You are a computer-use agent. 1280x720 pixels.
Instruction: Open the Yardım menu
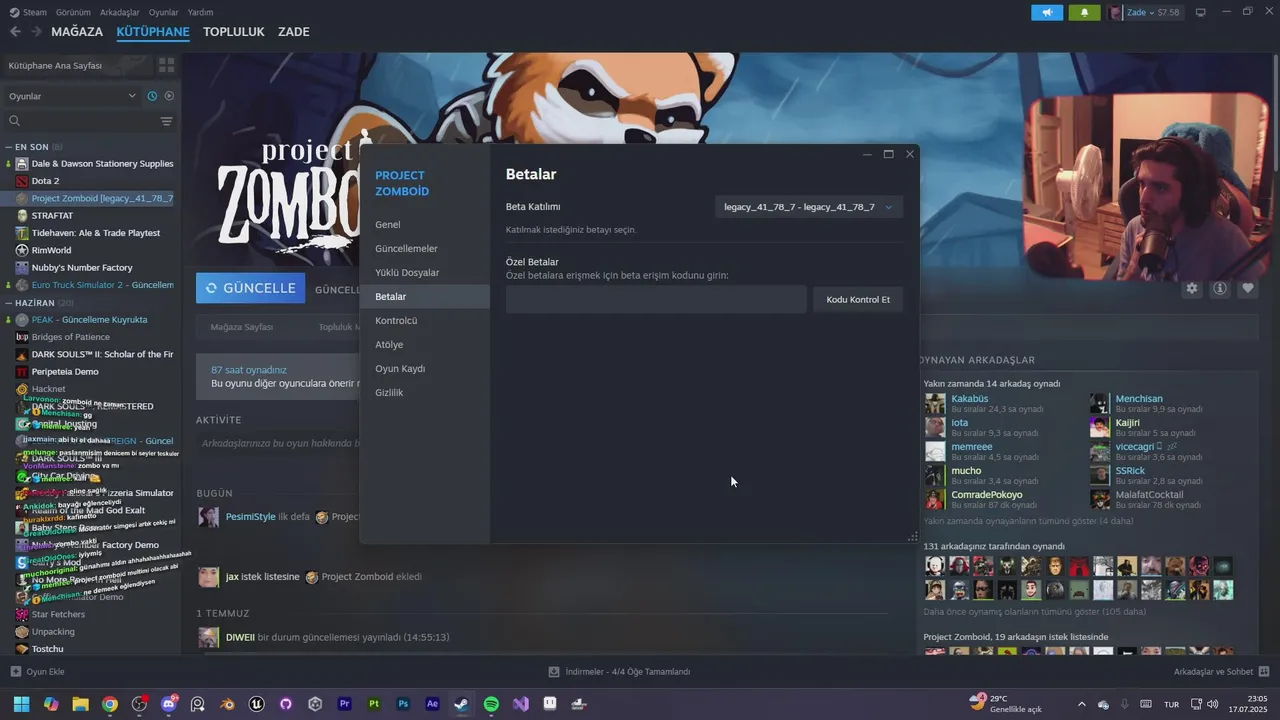tap(201, 12)
